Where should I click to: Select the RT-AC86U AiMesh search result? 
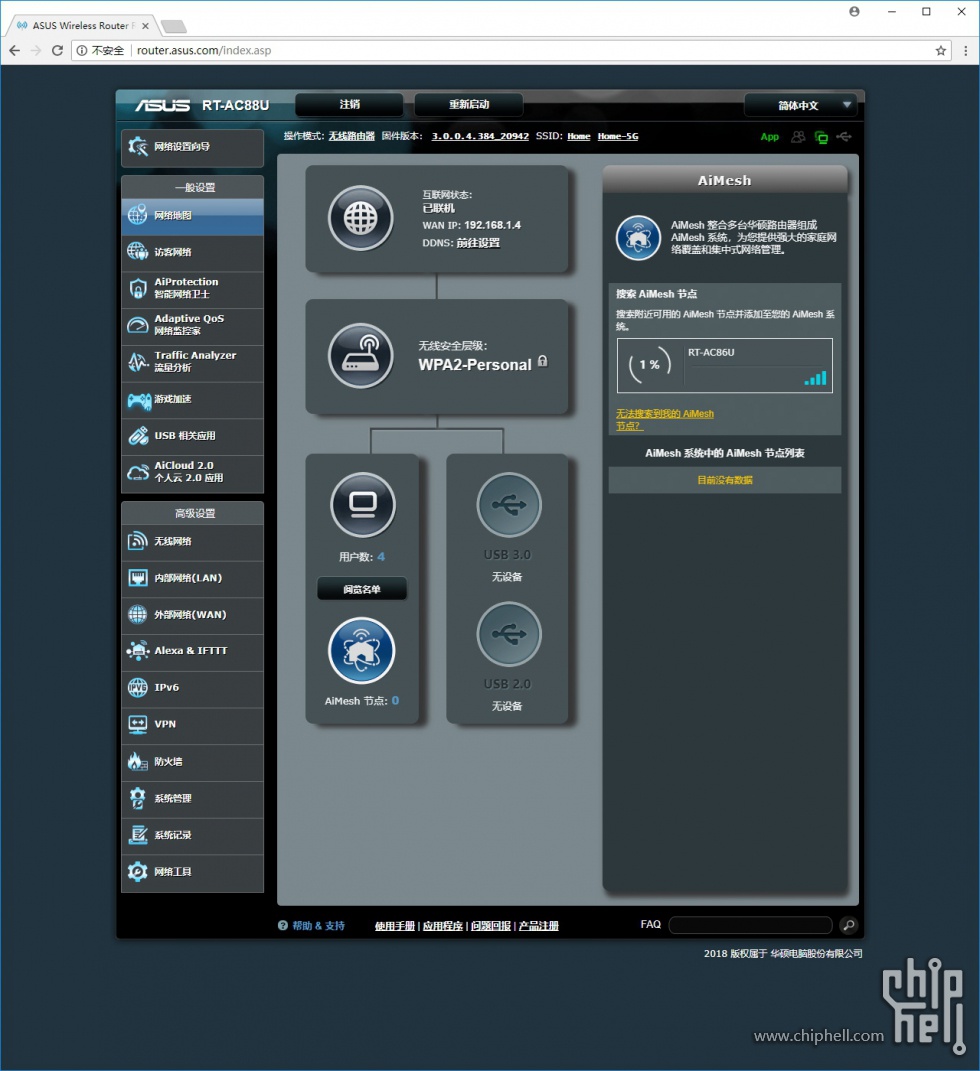(724, 366)
